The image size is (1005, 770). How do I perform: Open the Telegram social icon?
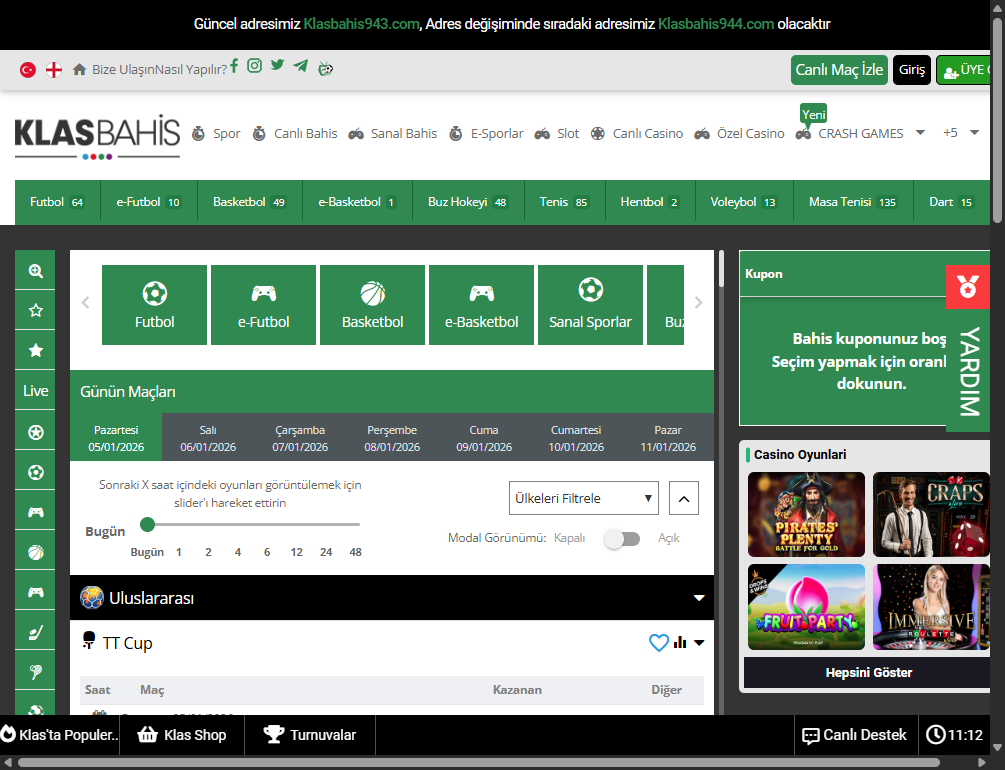[301, 66]
